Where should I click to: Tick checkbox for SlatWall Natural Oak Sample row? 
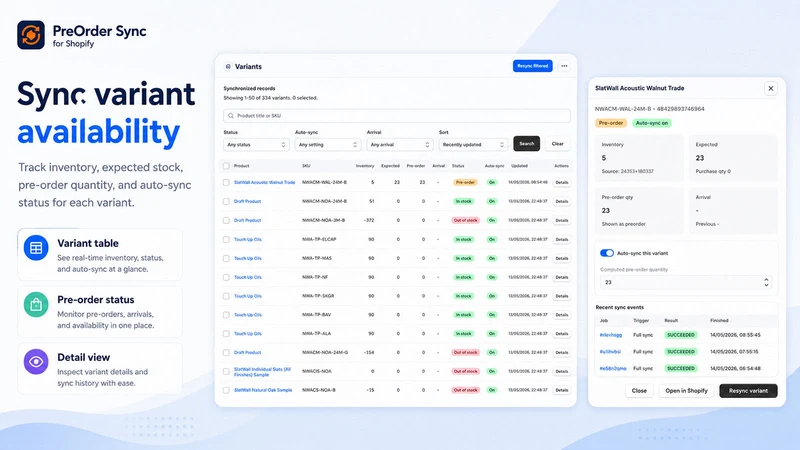point(226,390)
